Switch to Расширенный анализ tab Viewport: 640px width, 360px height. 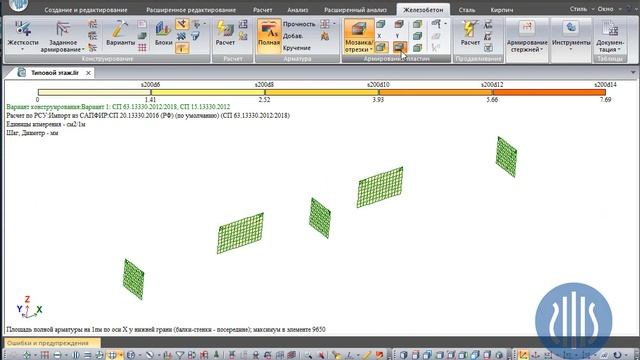tap(355, 10)
